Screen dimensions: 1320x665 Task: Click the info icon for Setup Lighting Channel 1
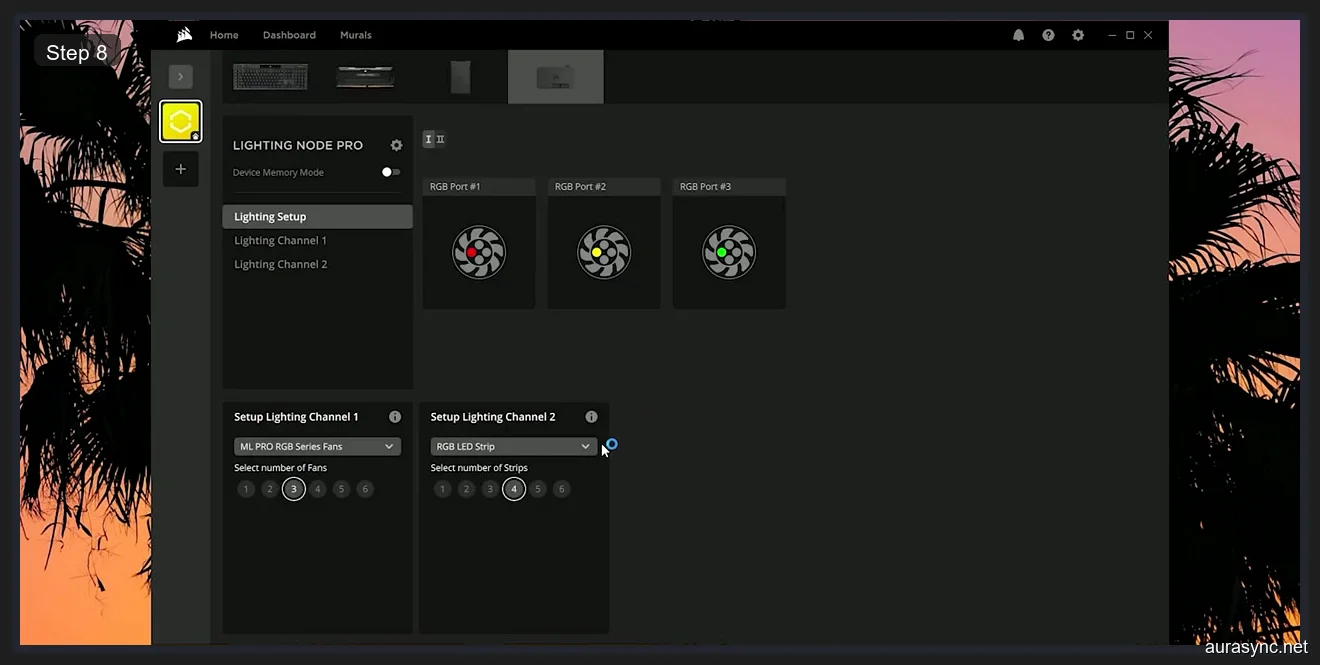coord(394,416)
